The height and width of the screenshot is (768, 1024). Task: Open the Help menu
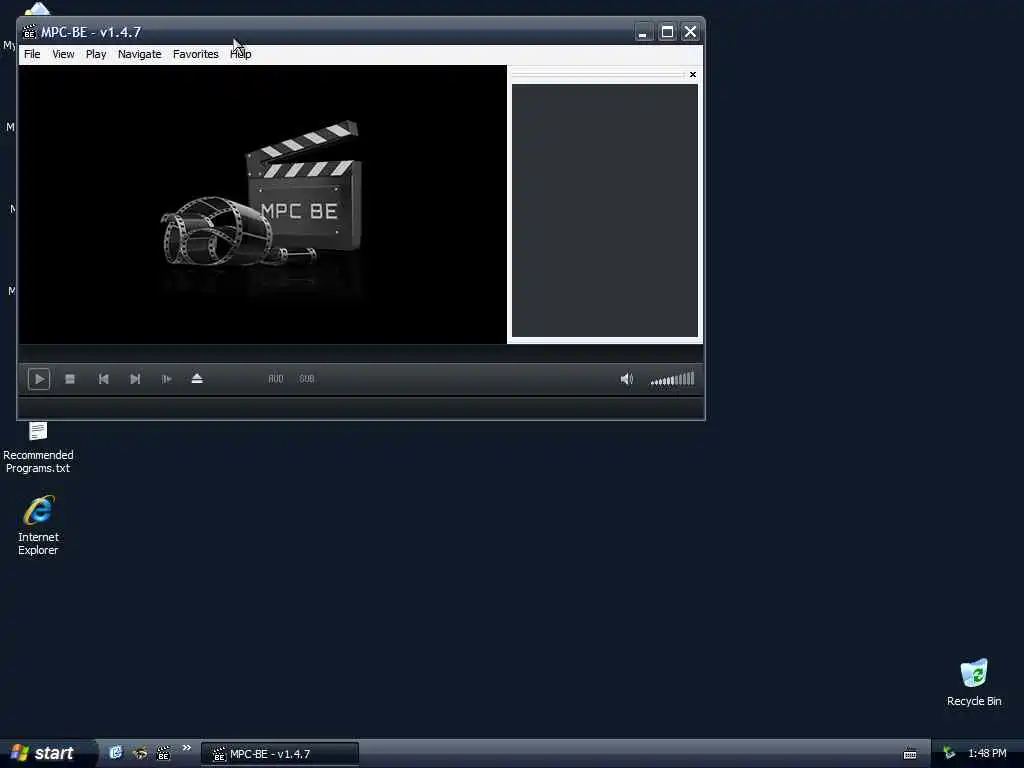[240, 54]
